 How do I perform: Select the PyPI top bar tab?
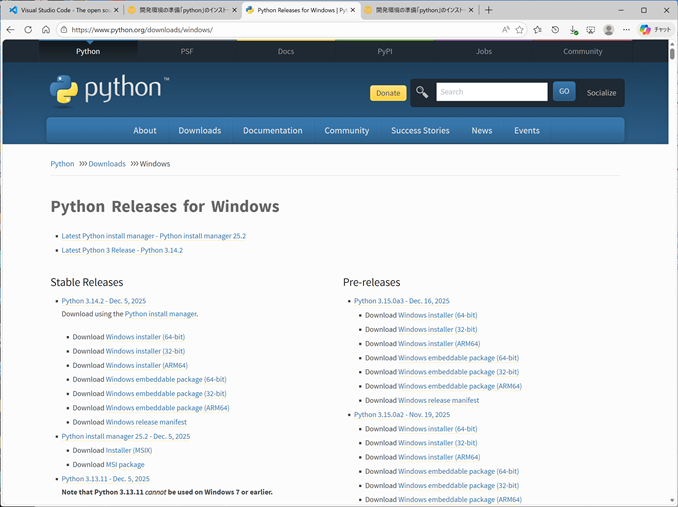[x=385, y=51]
